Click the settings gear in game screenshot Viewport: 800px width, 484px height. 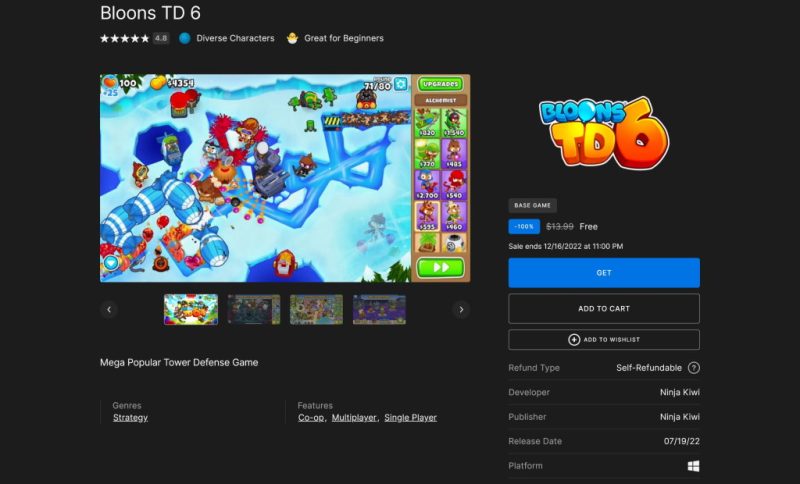tap(401, 84)
